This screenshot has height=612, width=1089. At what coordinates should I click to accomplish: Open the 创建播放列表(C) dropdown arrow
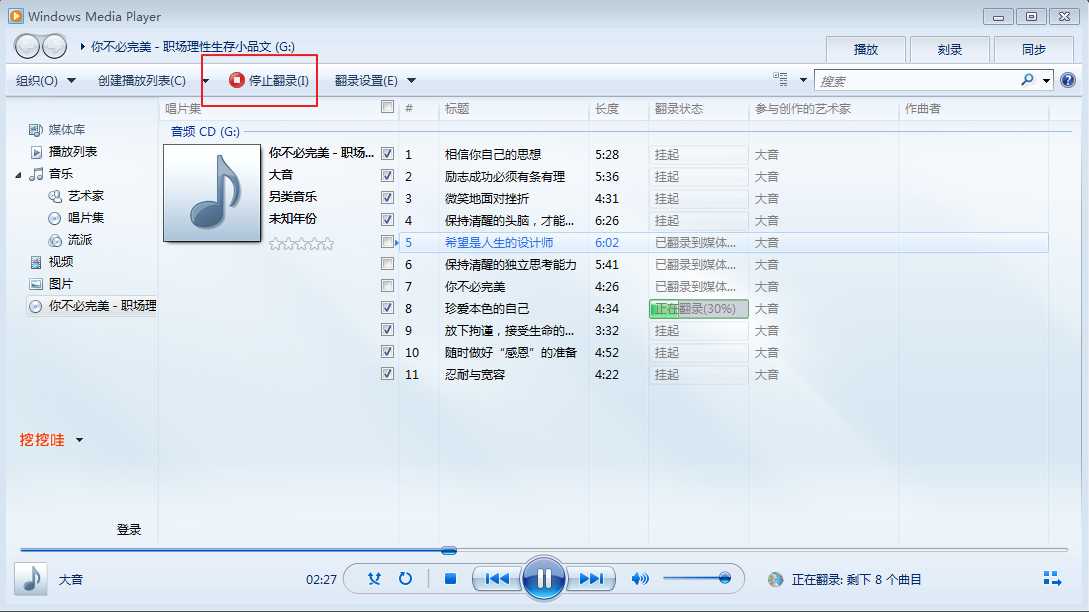coord(205,81)
